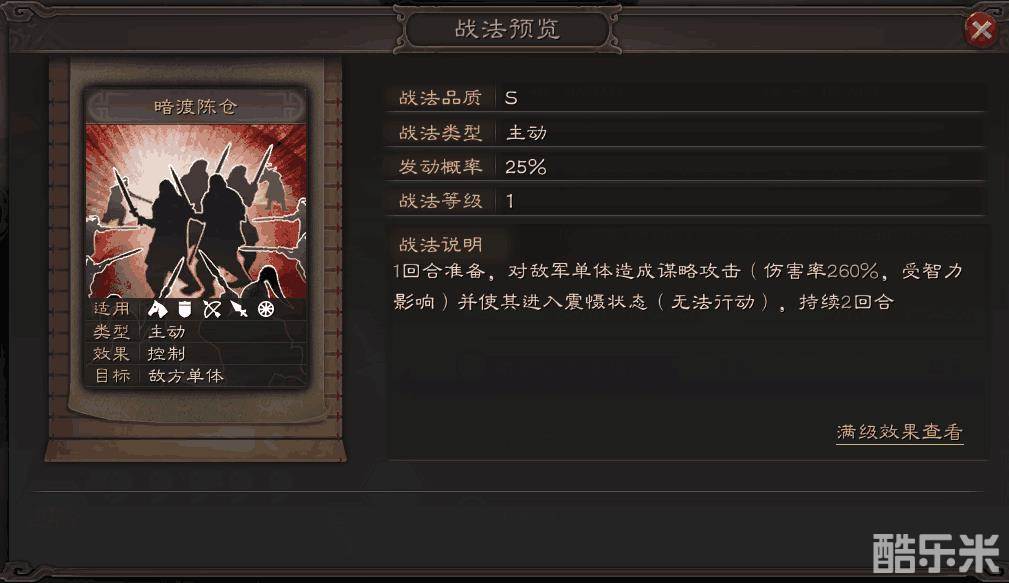Click the cavalry horse-head troop icon
The image size is (1009, 583).
157,310
